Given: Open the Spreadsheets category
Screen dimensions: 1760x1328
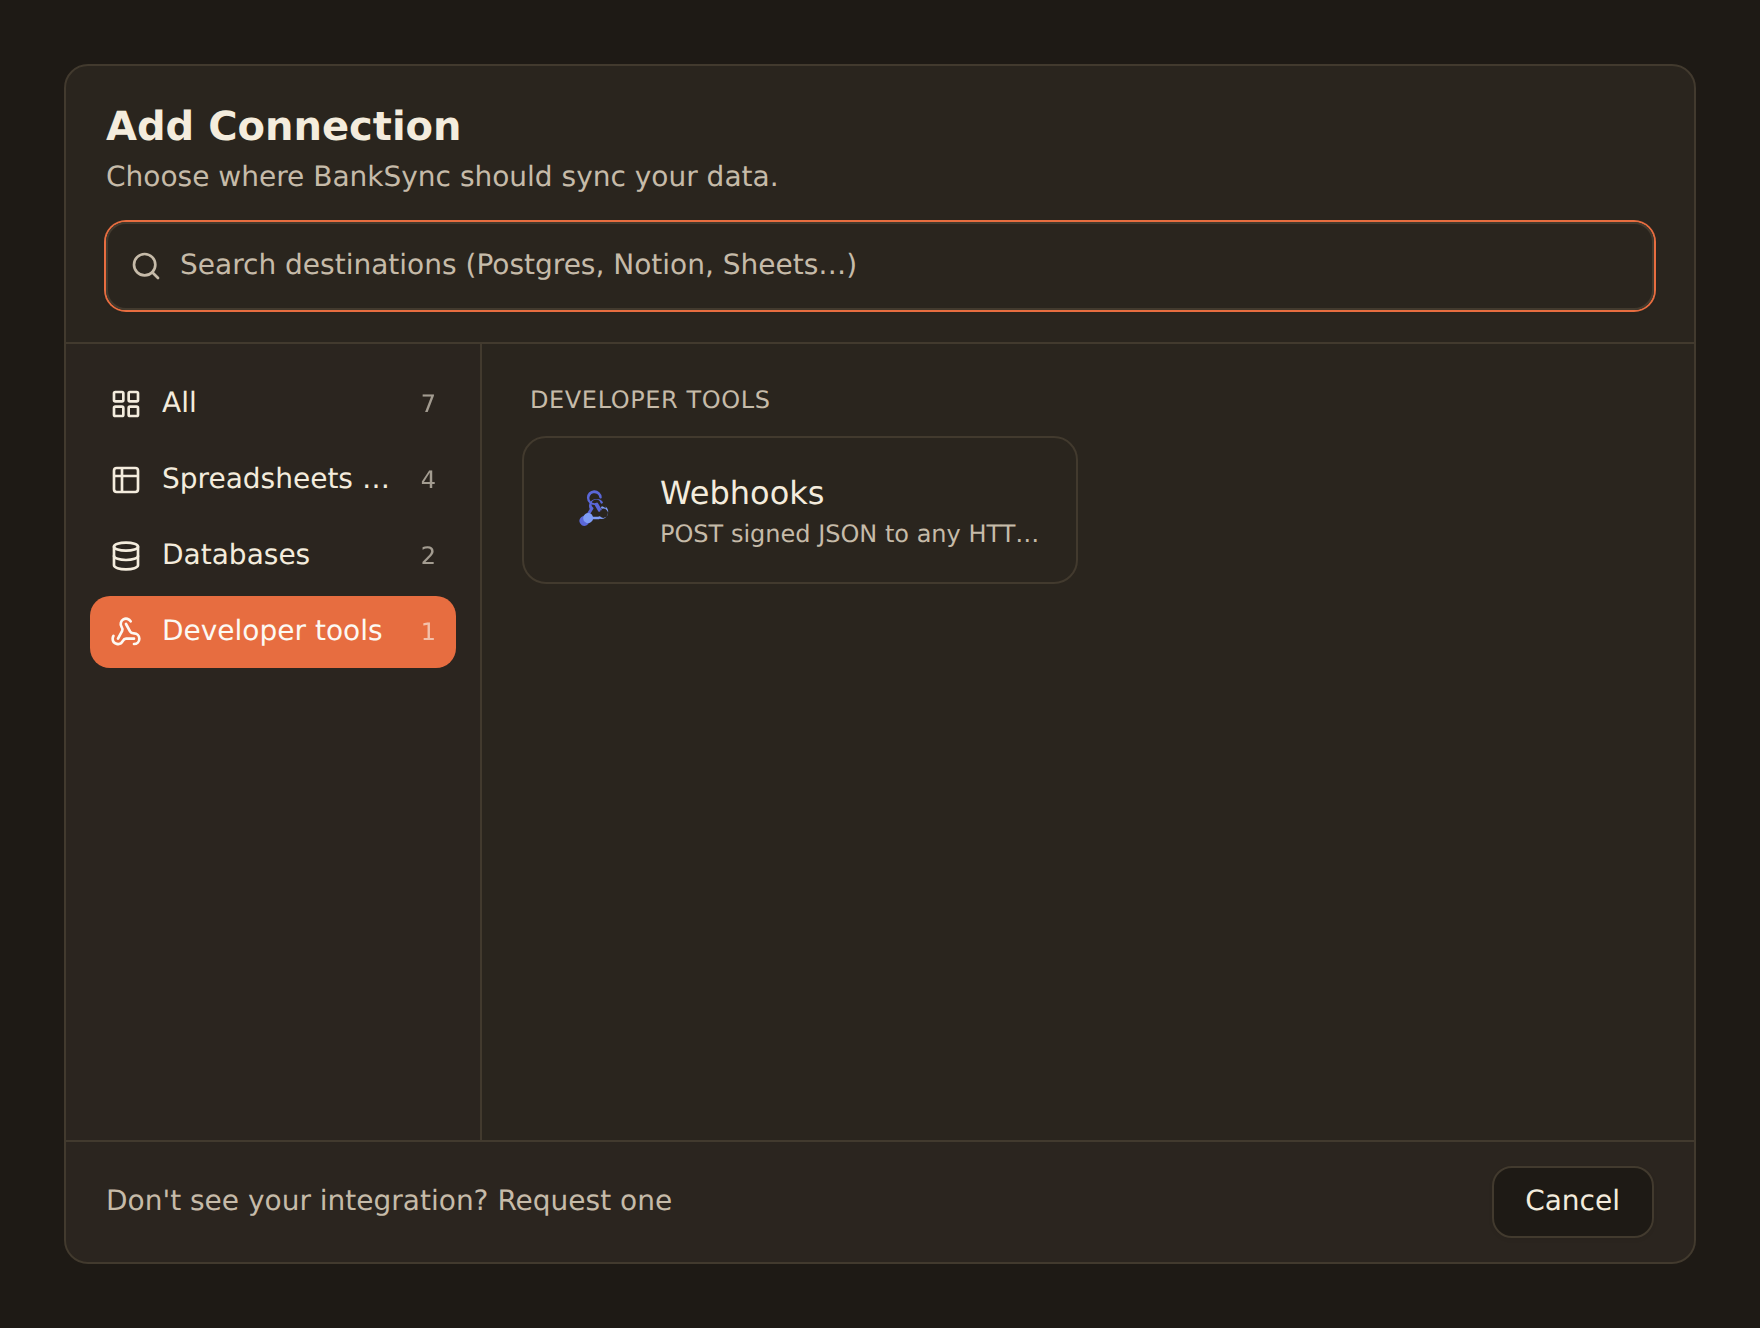Looking at the screenshot, I should click(x=273, y=479).
